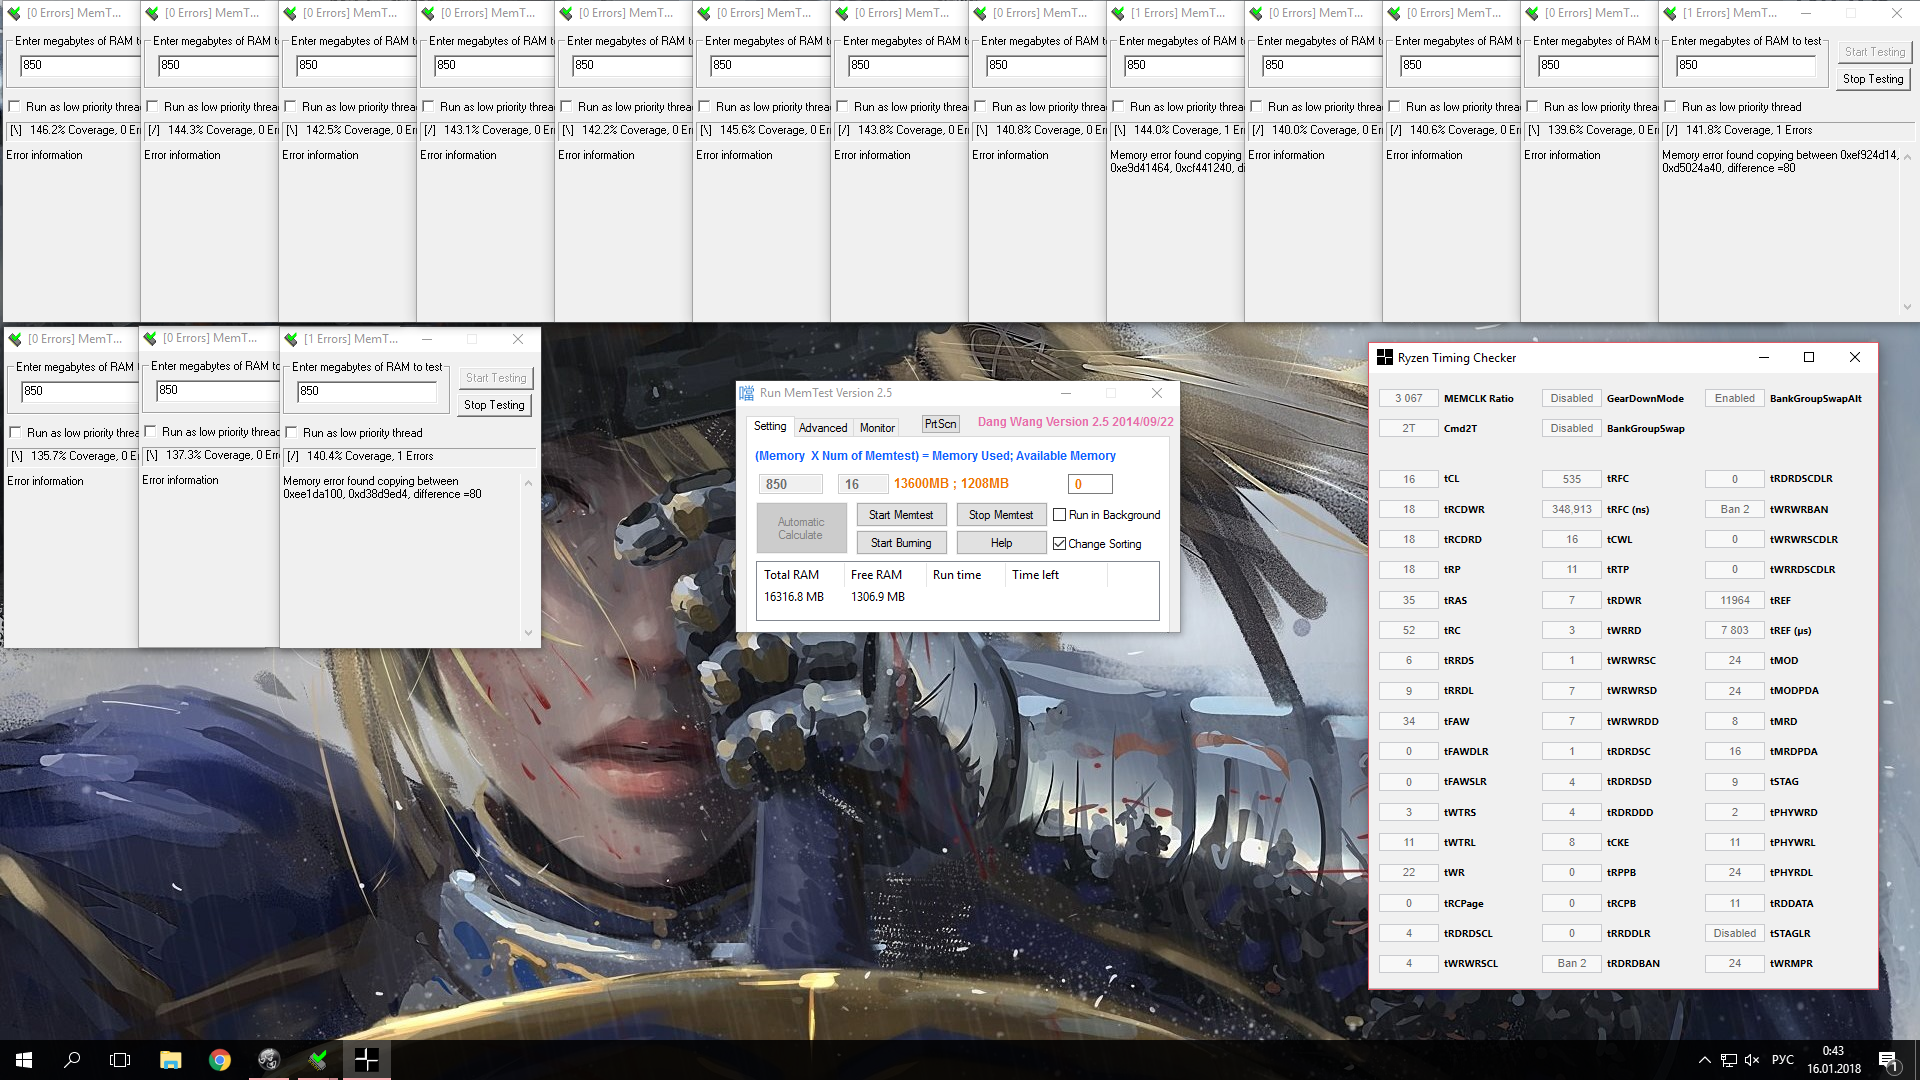Click the memory size field showing 850 in Run MemTest
The height and width of the screenshot is (1080, 1920).
pyautogui.click(x=789, y=484)
